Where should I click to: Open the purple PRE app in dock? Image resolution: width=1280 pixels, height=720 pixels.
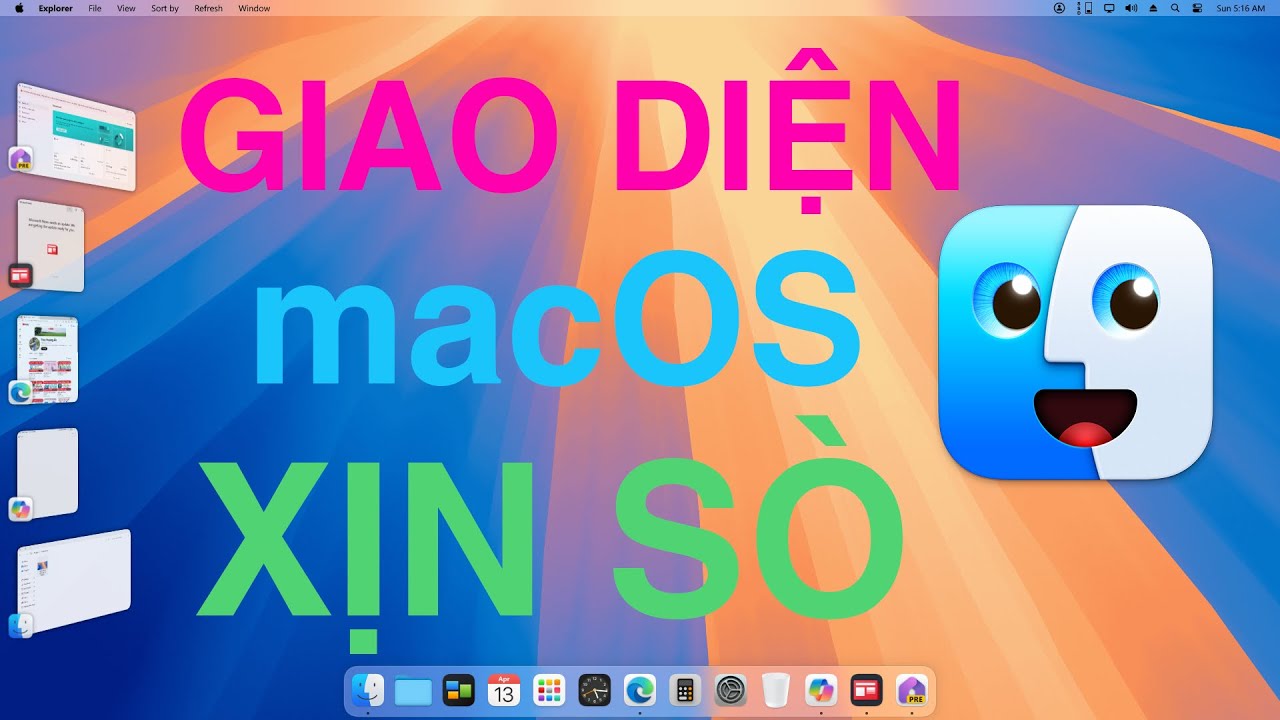coord(912,690)
